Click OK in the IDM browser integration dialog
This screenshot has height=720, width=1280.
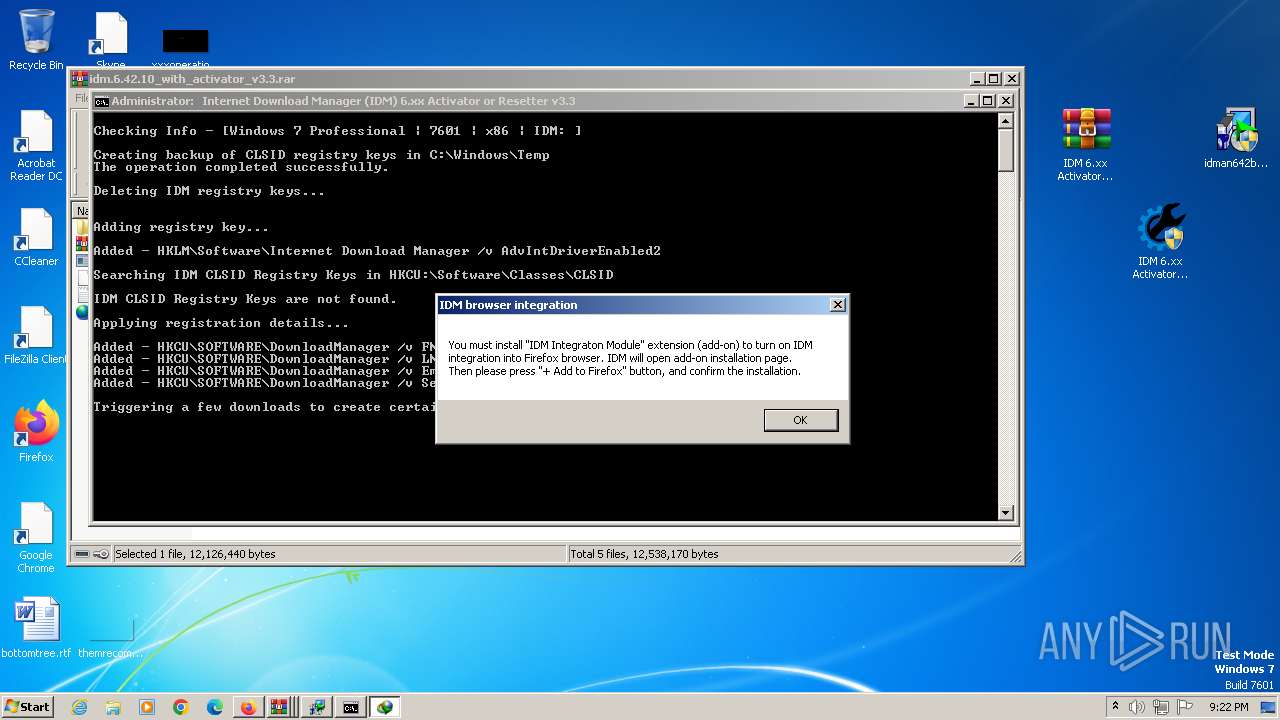pos(800,420)
